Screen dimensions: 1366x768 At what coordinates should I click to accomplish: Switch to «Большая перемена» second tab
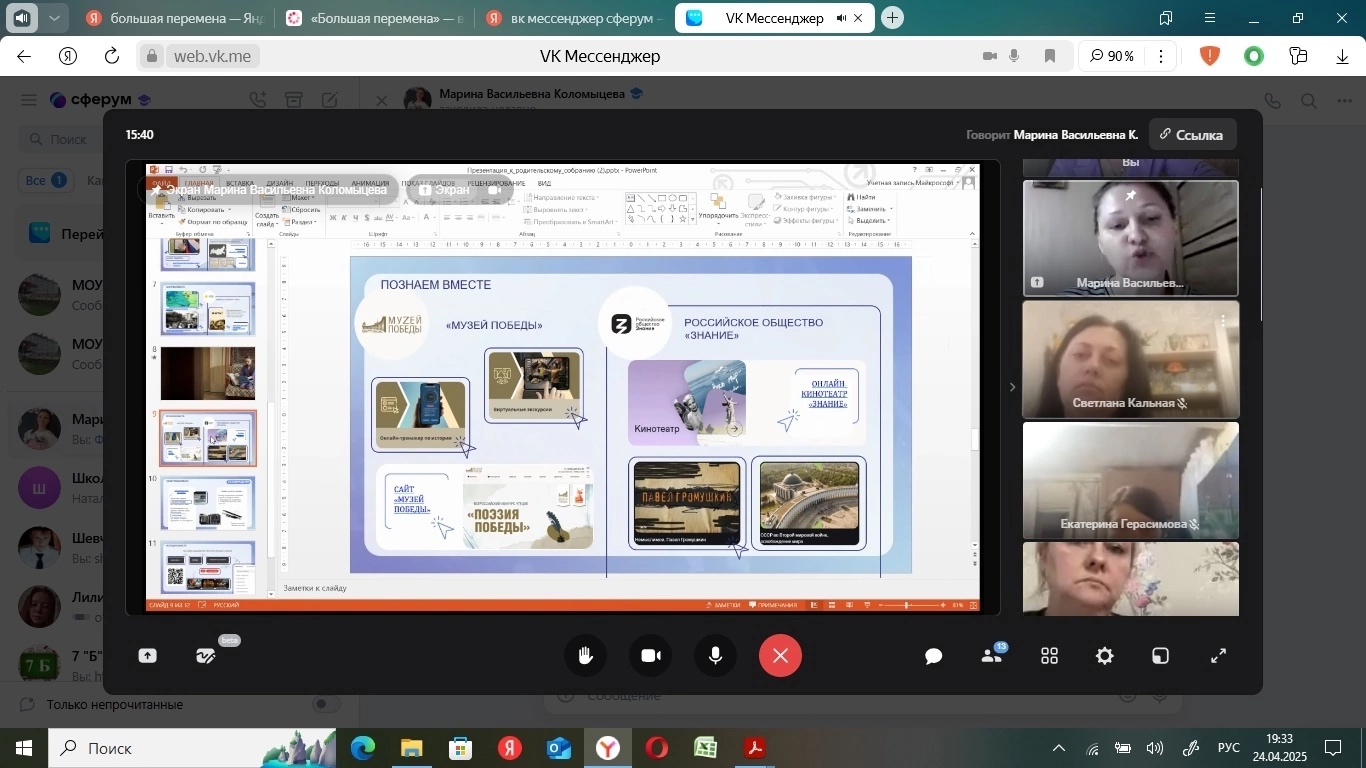pos(375,18)
